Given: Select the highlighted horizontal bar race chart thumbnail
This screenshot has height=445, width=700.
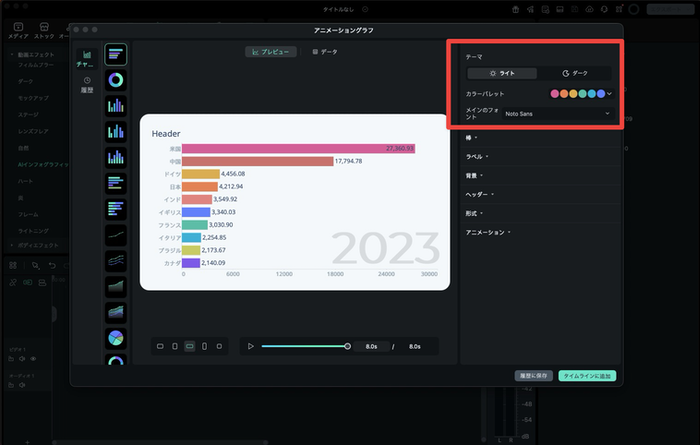Looking at the screenshot, I should click(x=116, y=54).
